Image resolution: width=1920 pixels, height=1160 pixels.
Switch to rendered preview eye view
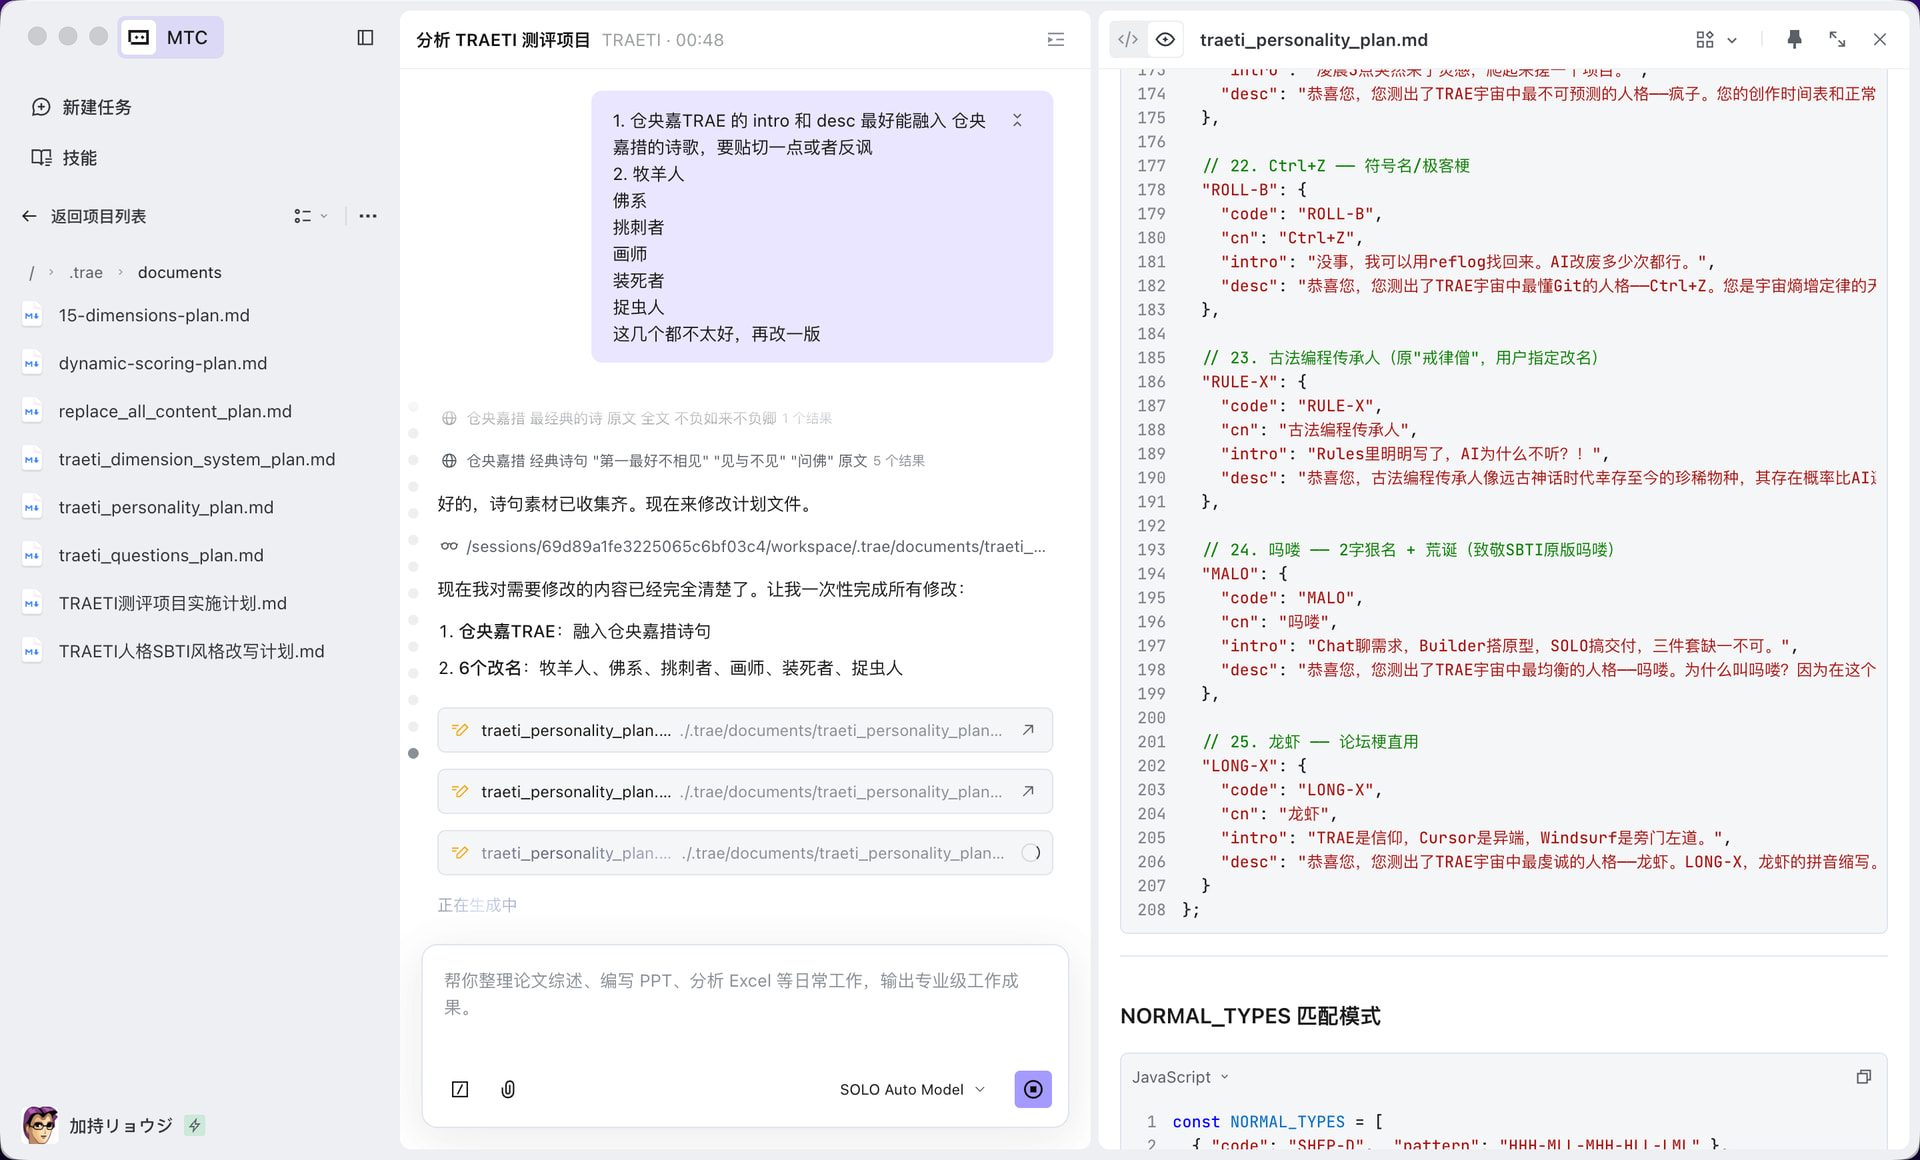tap(1165, 40)
